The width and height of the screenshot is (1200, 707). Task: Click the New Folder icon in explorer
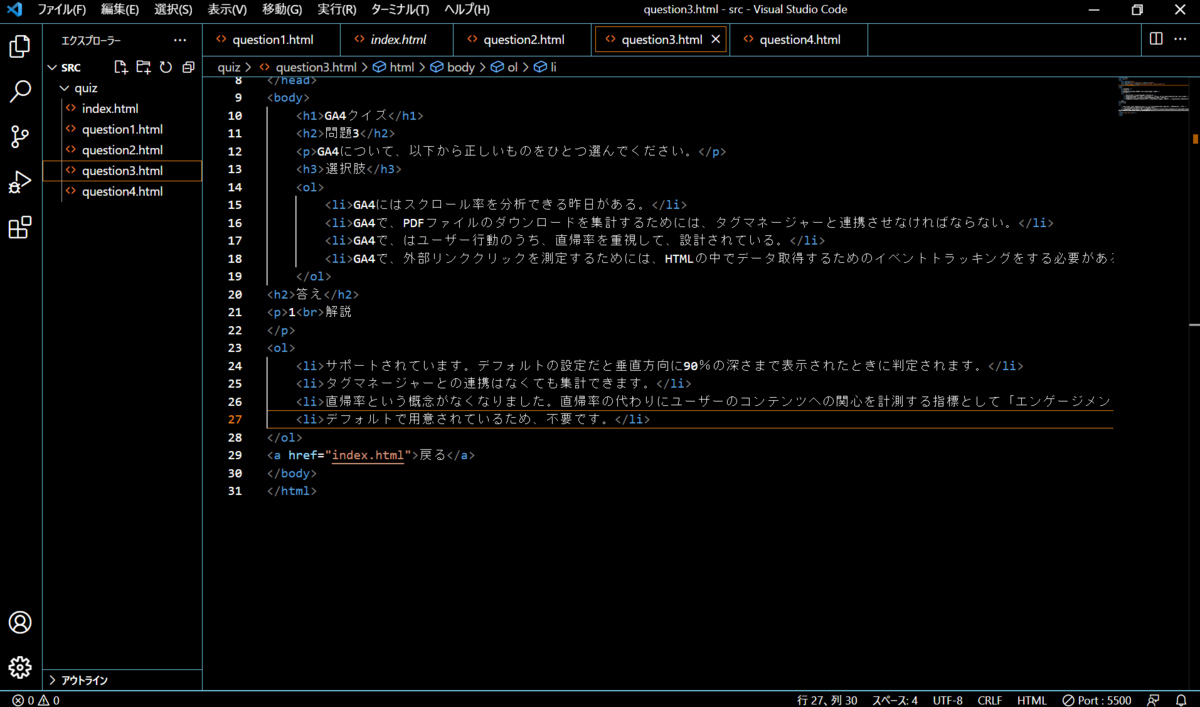click(x=143, y=67)
